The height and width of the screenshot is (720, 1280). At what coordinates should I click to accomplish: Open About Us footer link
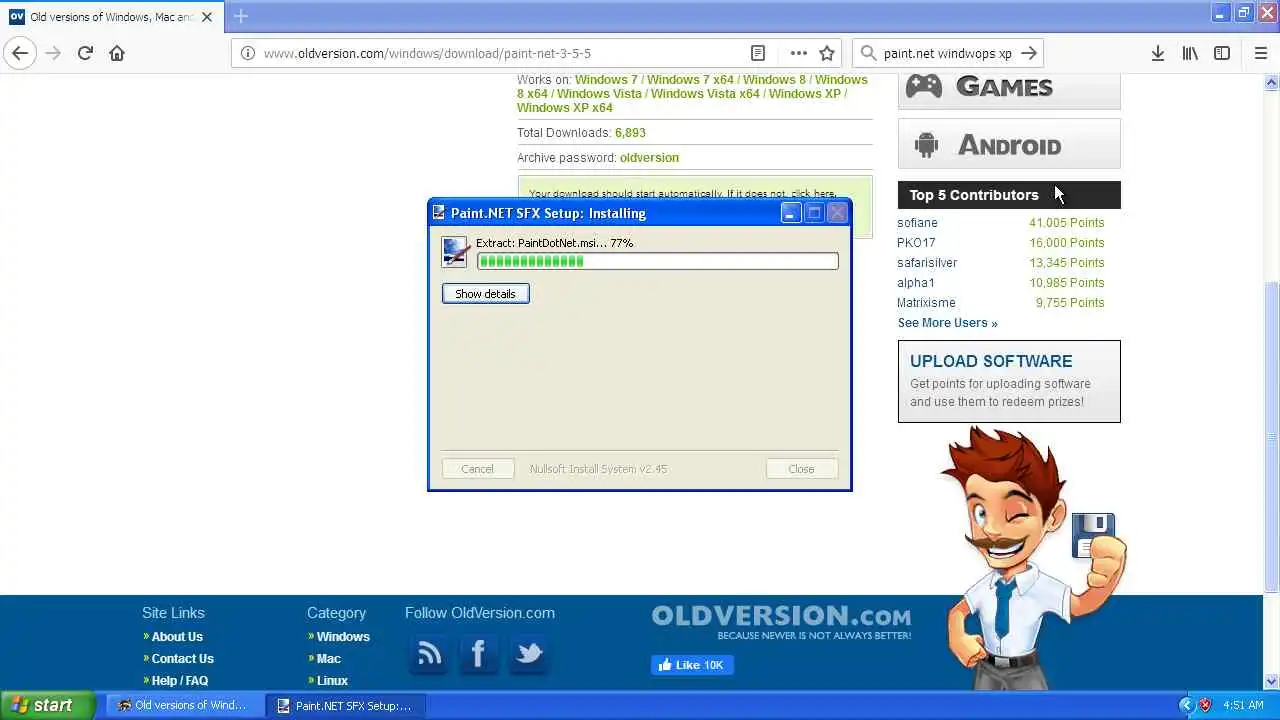[177, 637]
